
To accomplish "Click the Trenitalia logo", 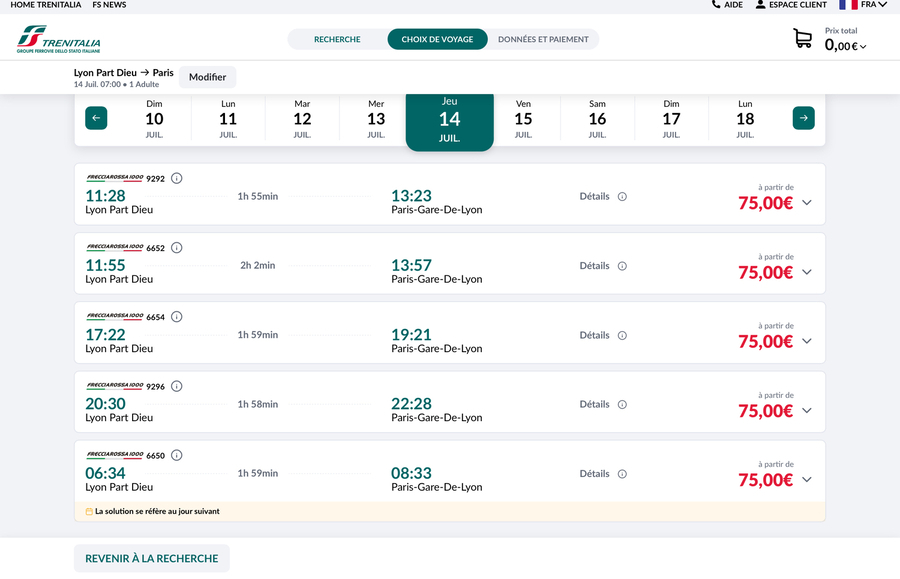I will pyautogui.click(x=59, y=39).
